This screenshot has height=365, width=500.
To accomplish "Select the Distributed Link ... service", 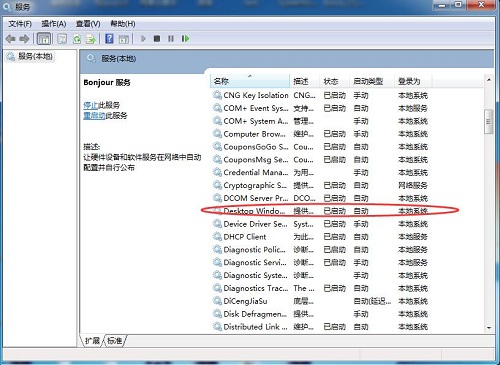I will click(x=320, y=327).
